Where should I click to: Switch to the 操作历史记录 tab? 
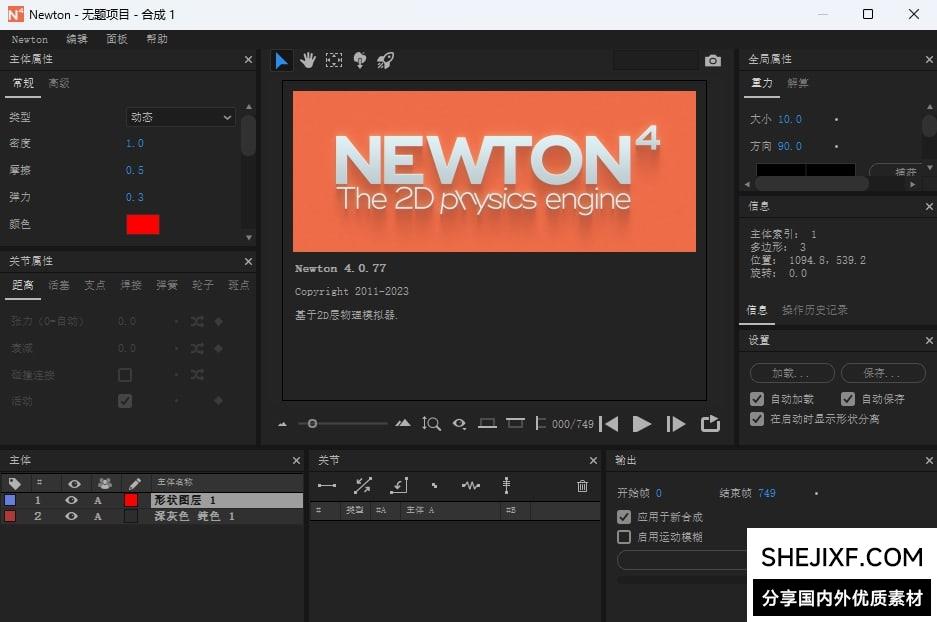814,310
